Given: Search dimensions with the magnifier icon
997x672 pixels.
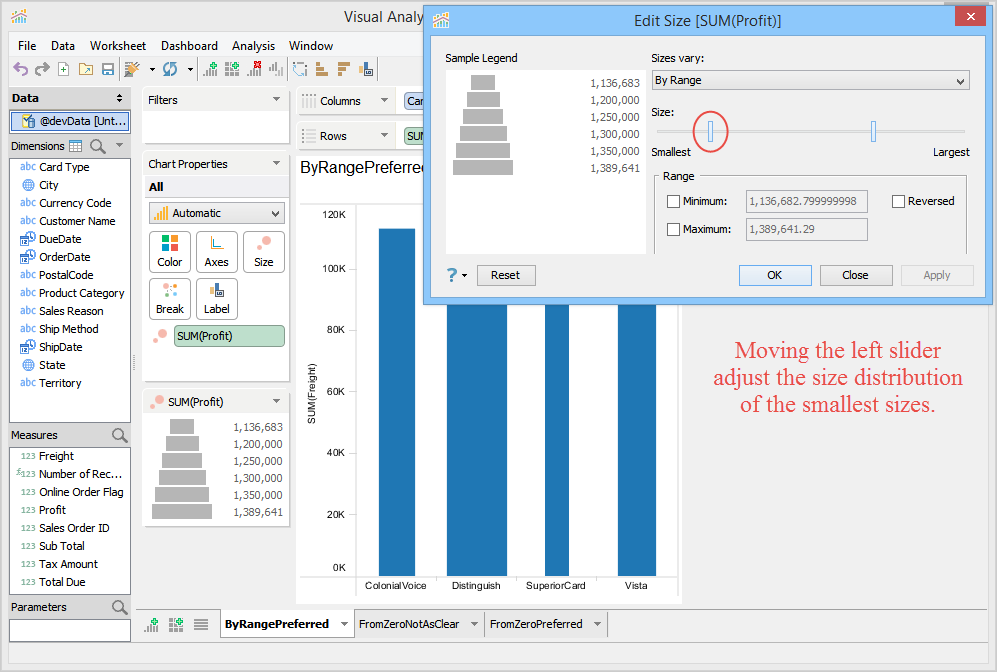Looking at the screenshot, I should [98, 146].
